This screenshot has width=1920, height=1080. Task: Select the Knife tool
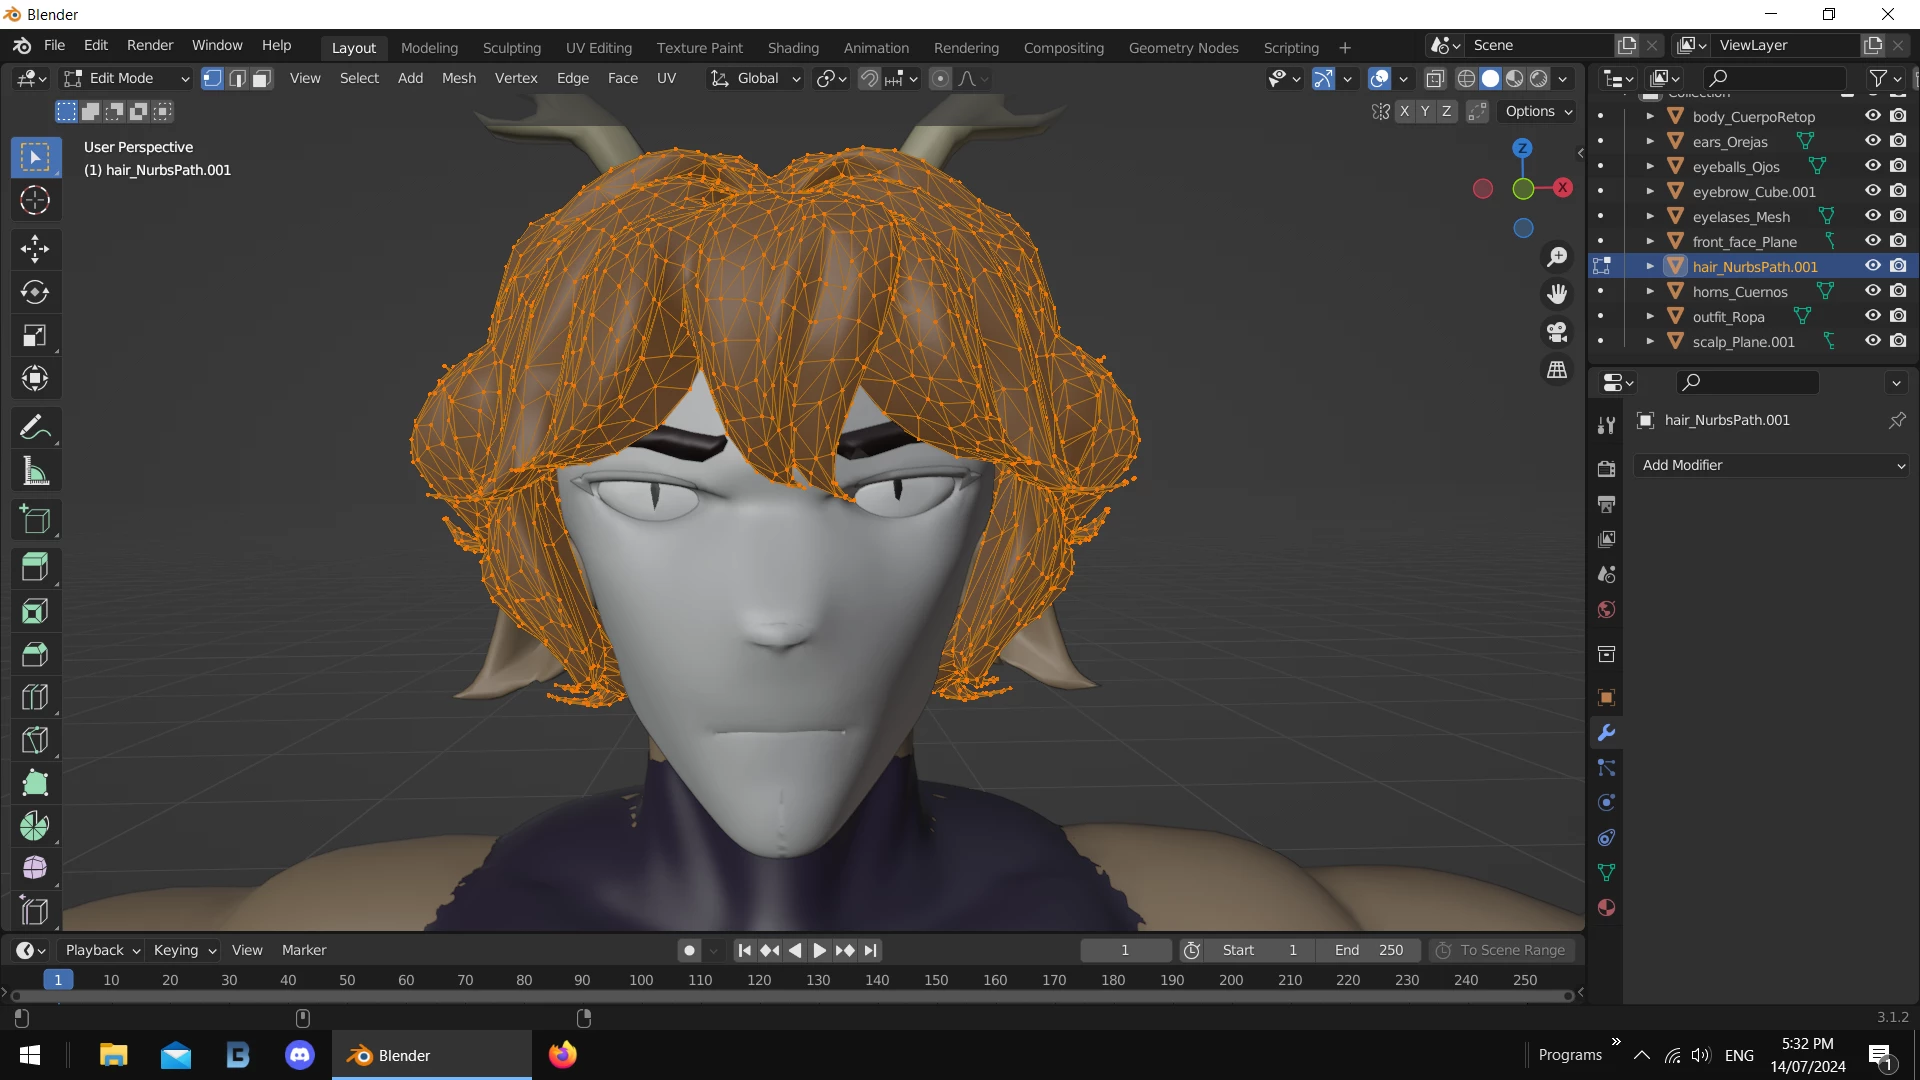click(35, 740)
